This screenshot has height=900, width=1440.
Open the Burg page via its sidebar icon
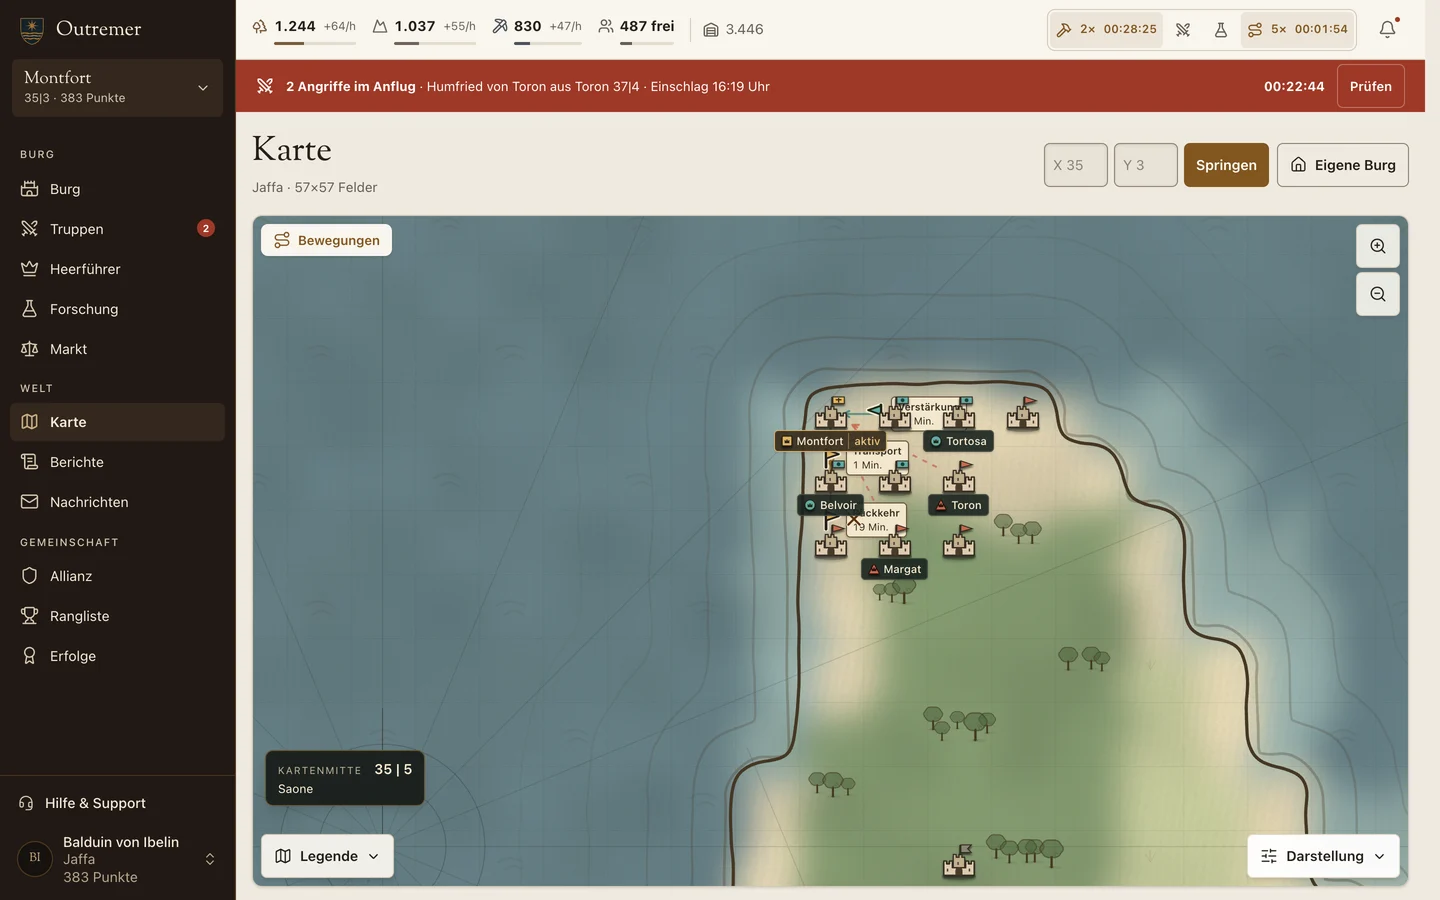click(x=29, y=189)
